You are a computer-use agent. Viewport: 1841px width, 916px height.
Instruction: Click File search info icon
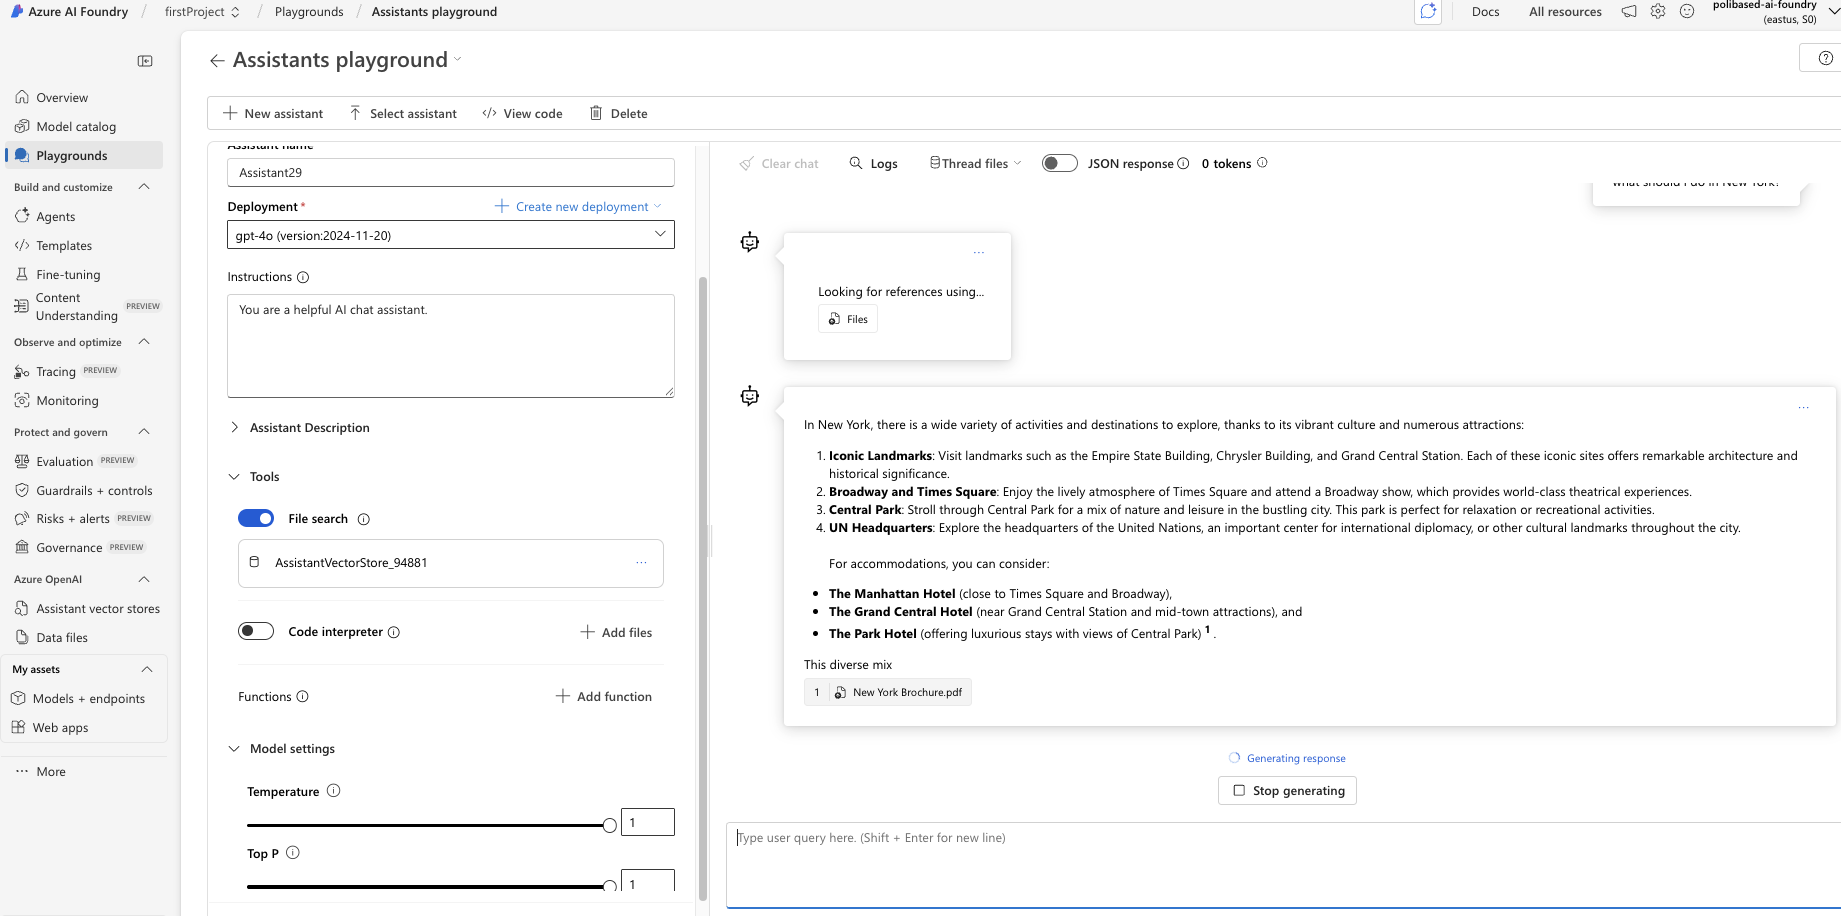(364, 519)
